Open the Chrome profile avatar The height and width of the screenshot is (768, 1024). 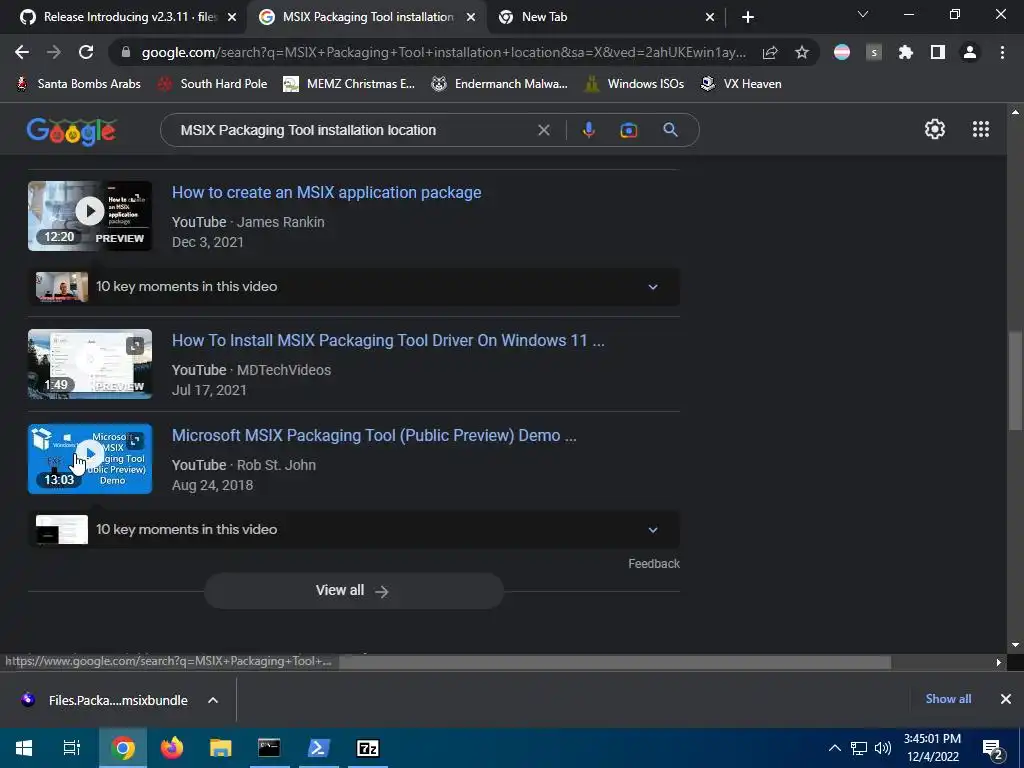click(970, 52)
